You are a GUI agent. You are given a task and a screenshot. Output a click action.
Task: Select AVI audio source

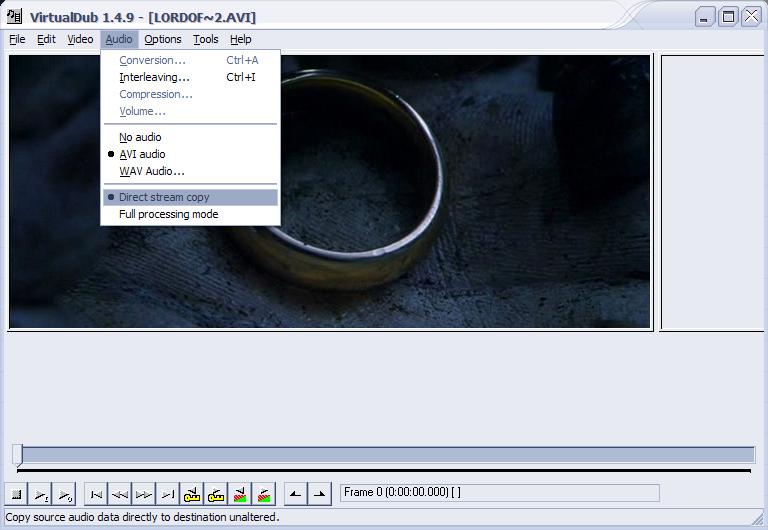[x=191, y=154]
